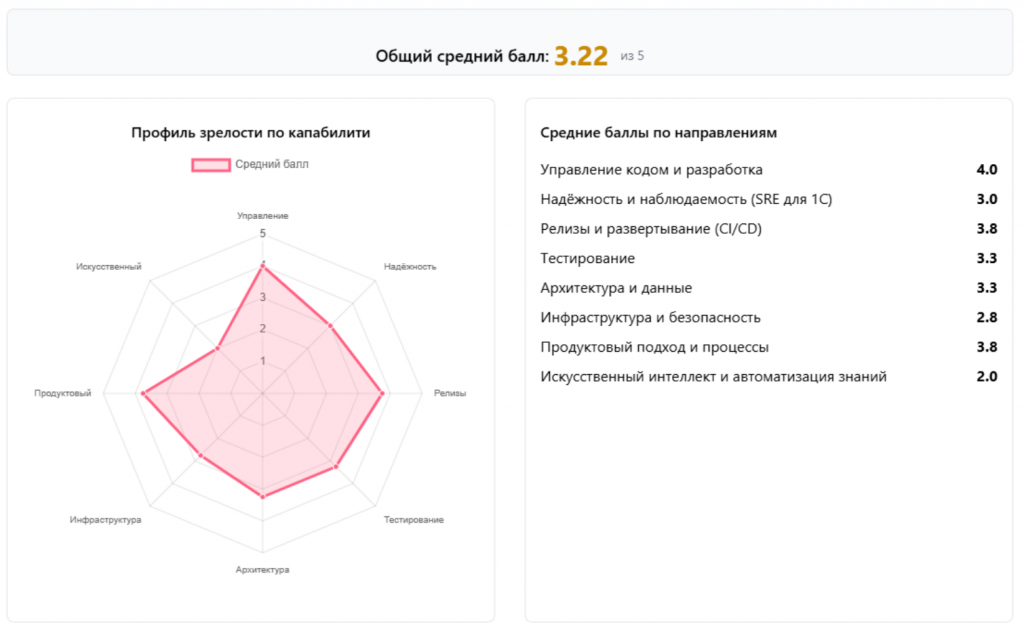The image size is (1024, 633).
Task: Click the "Средние баллы по направлениям" heading
Action: click(659, 133)
